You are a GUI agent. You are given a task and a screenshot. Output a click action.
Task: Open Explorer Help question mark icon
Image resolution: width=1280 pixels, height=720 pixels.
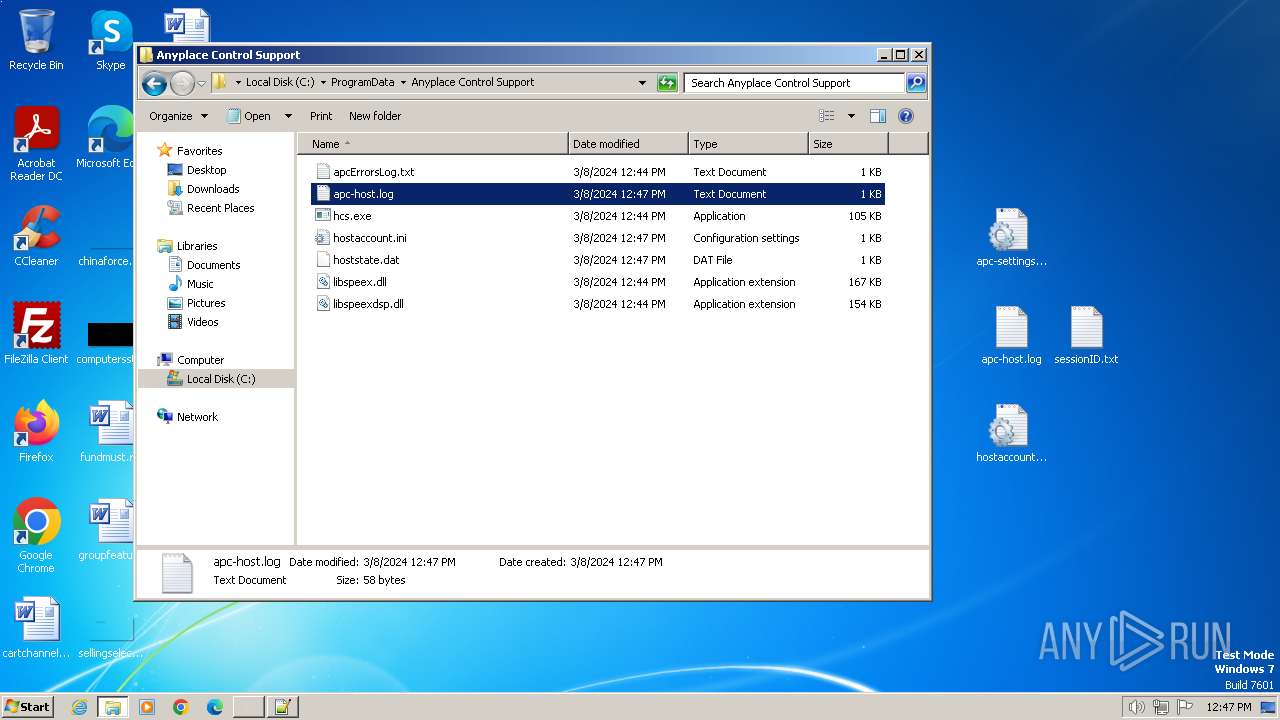point(906,116)
